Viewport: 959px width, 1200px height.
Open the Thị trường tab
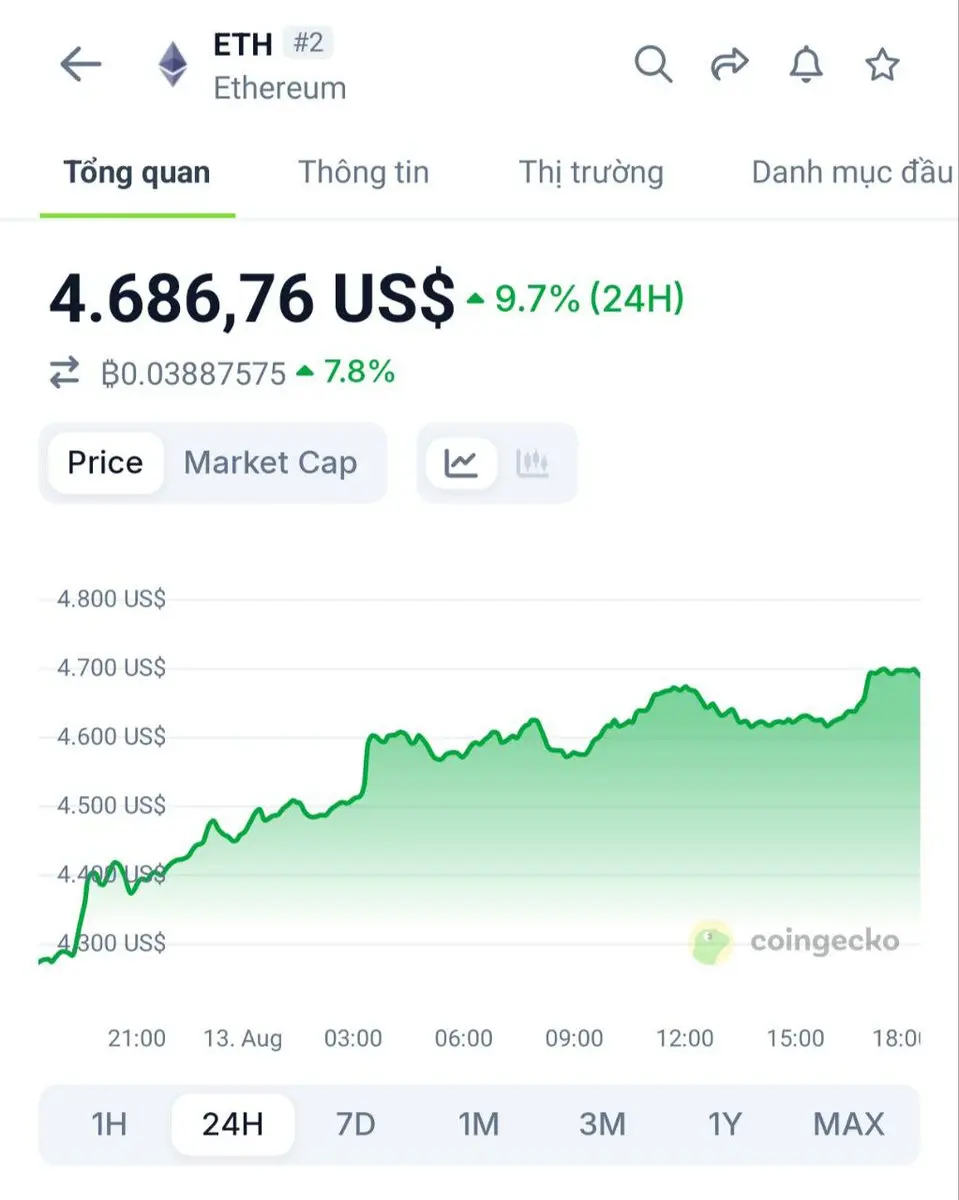point(591,172)
